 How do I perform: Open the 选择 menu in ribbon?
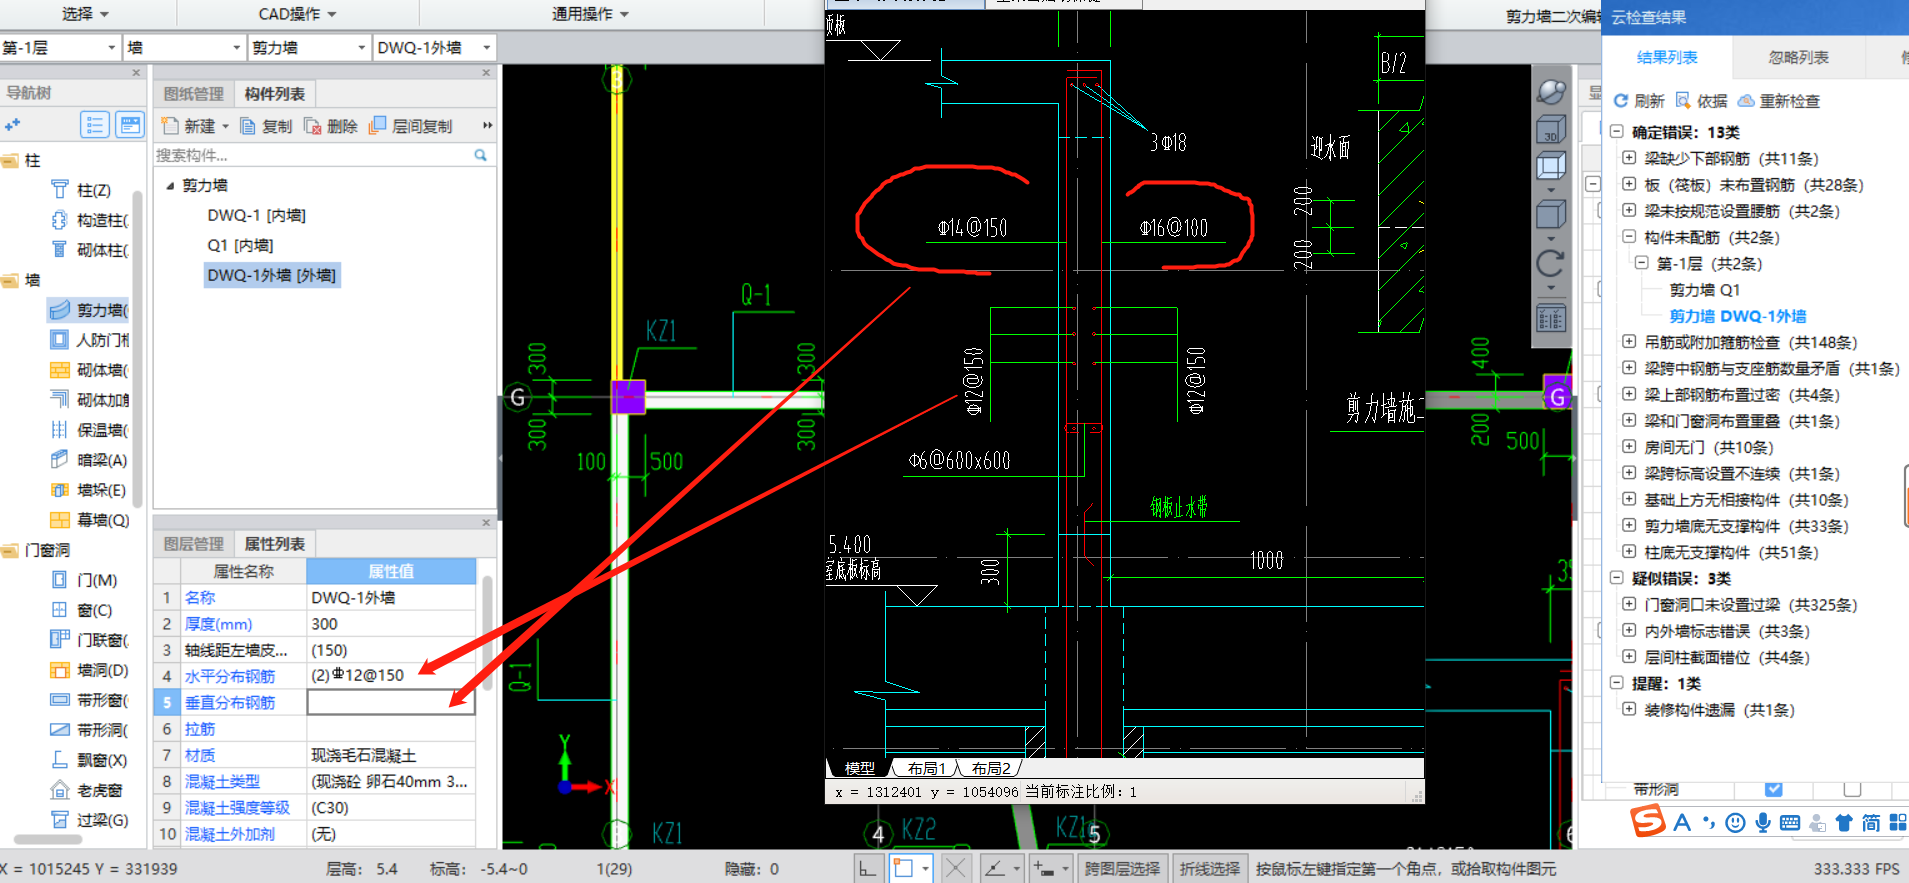85,13
